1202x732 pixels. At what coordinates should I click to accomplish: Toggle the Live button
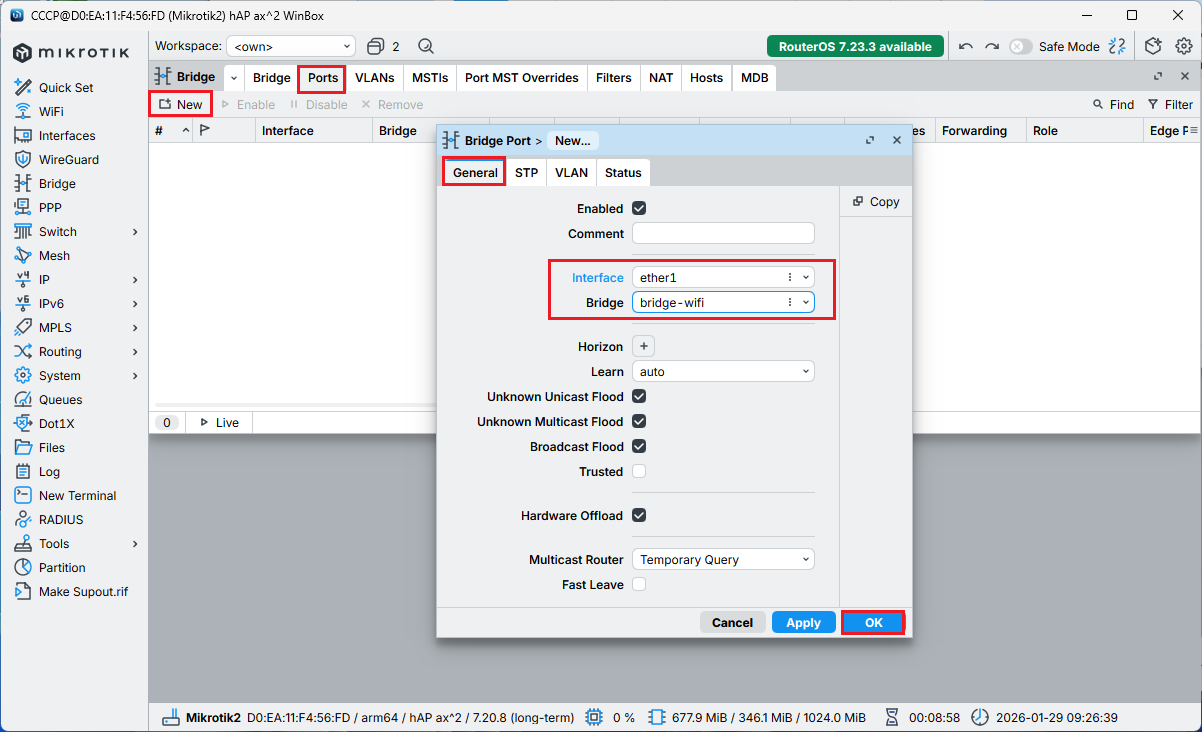pyautogui.click(x=219, y=423)
